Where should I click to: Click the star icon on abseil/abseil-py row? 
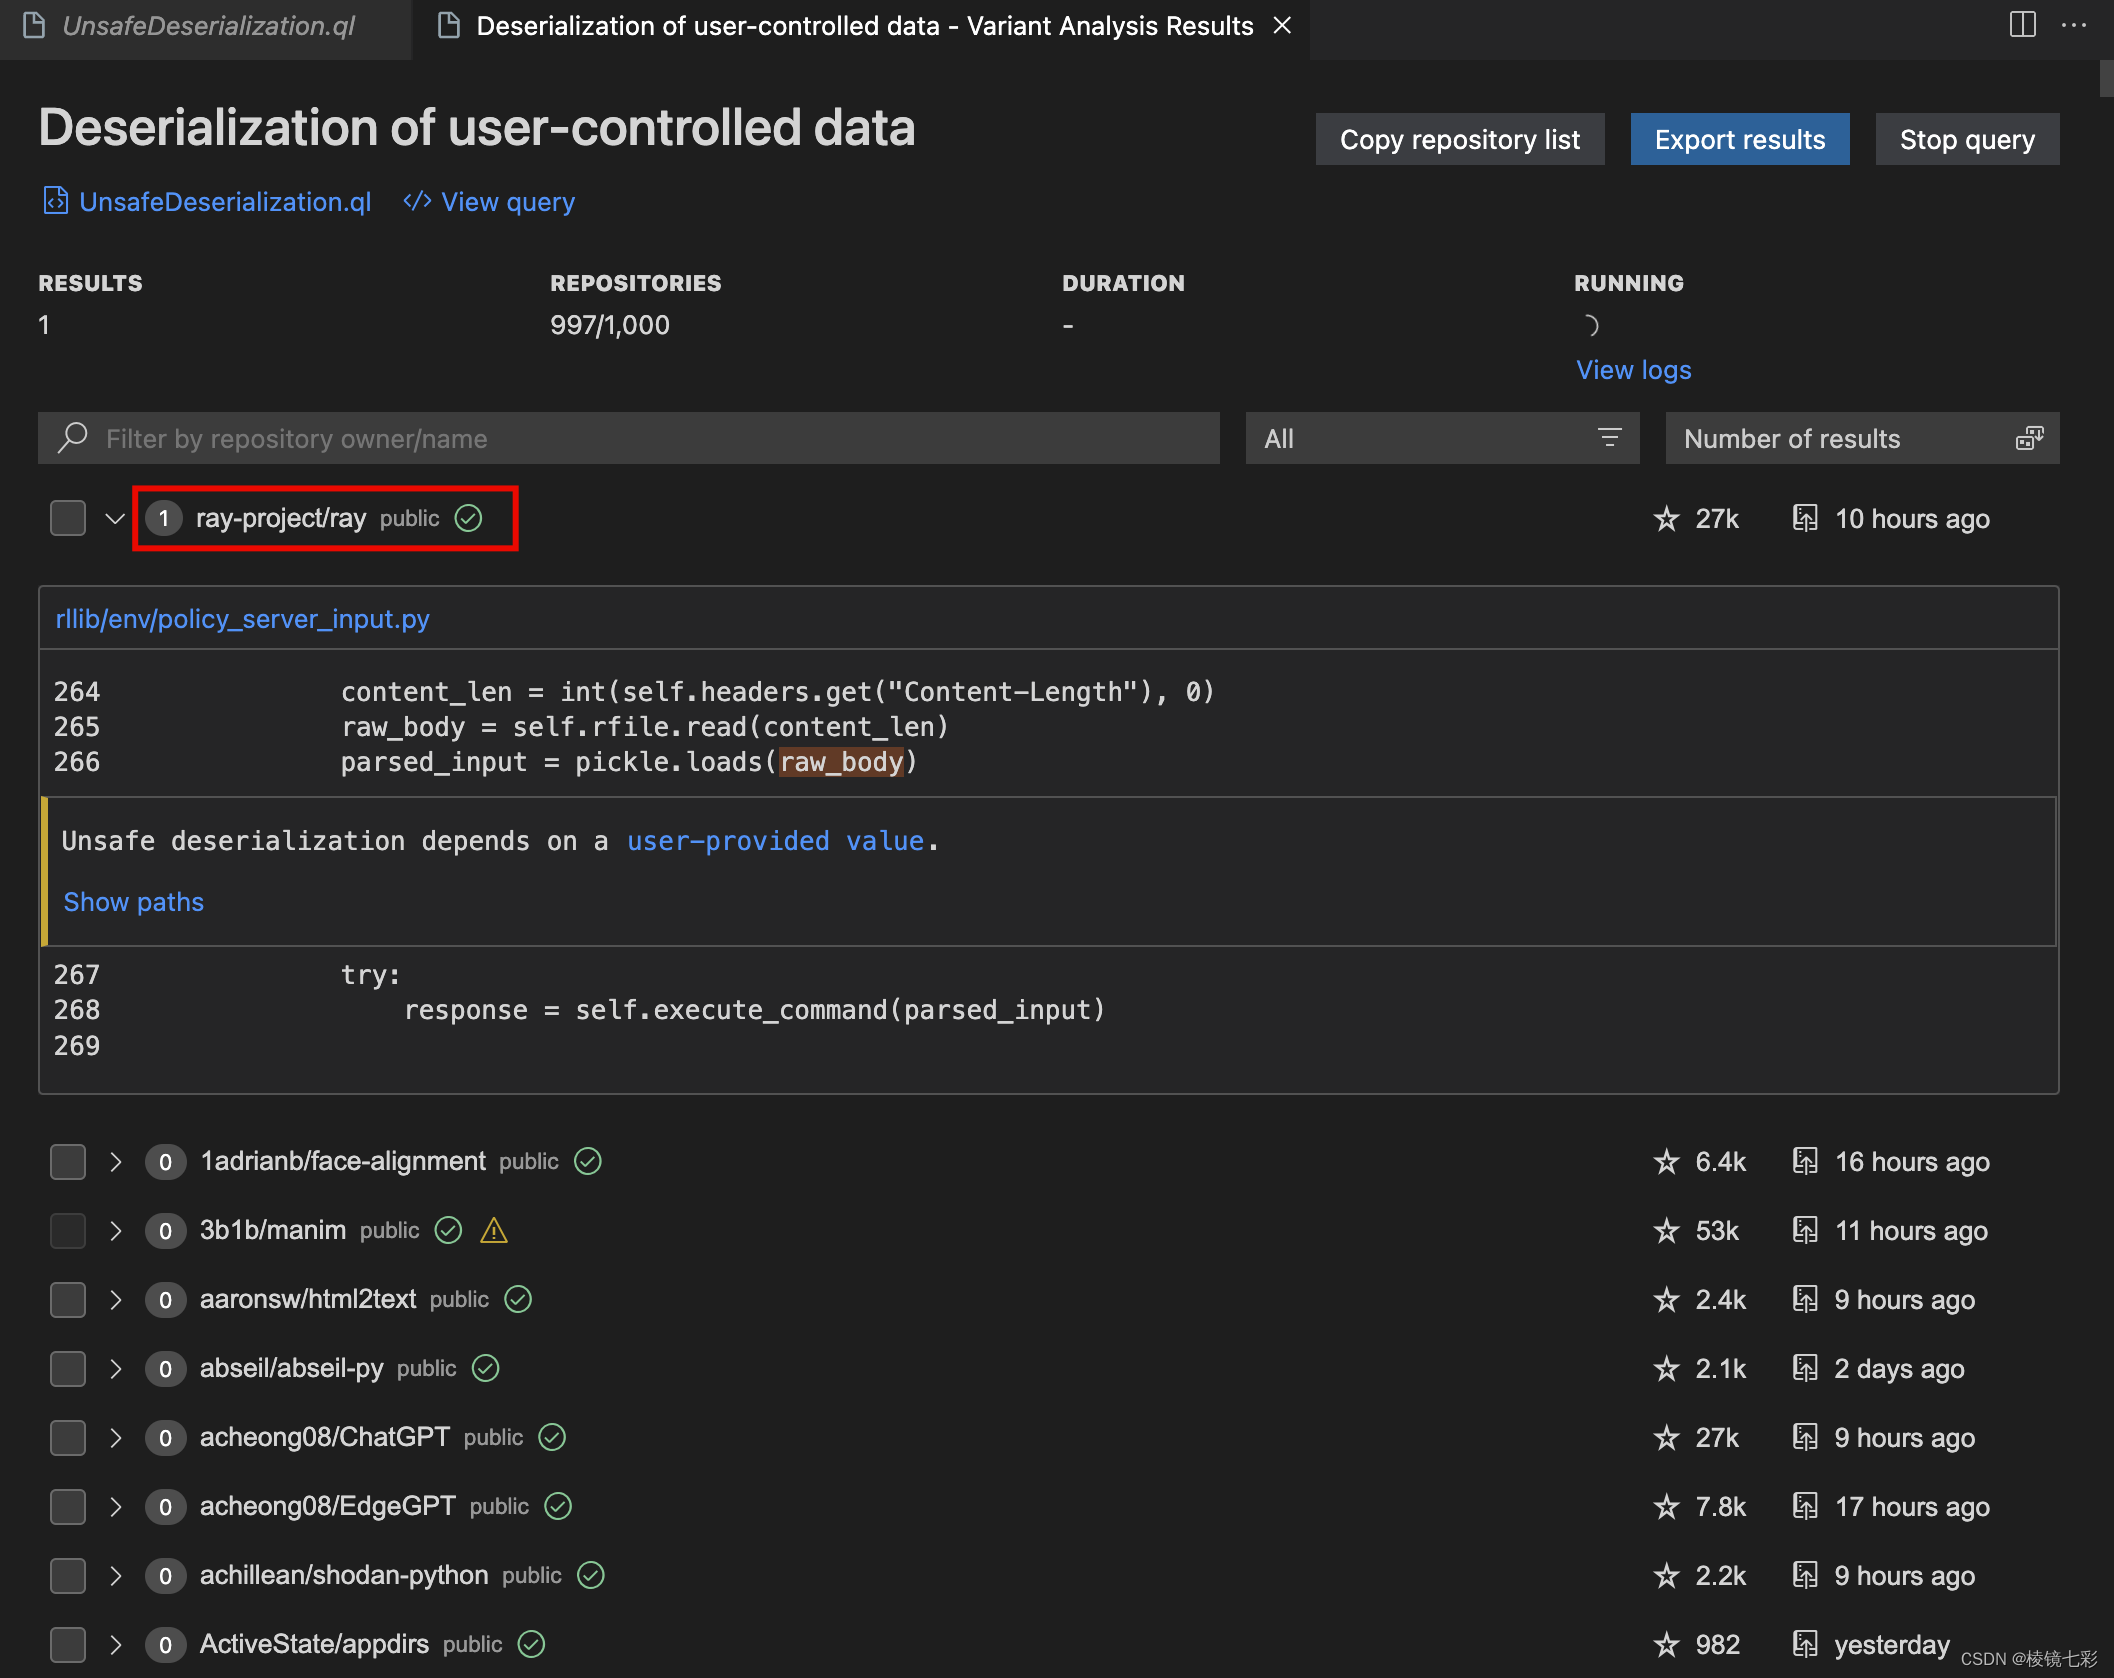[x=1666, y=1368]
